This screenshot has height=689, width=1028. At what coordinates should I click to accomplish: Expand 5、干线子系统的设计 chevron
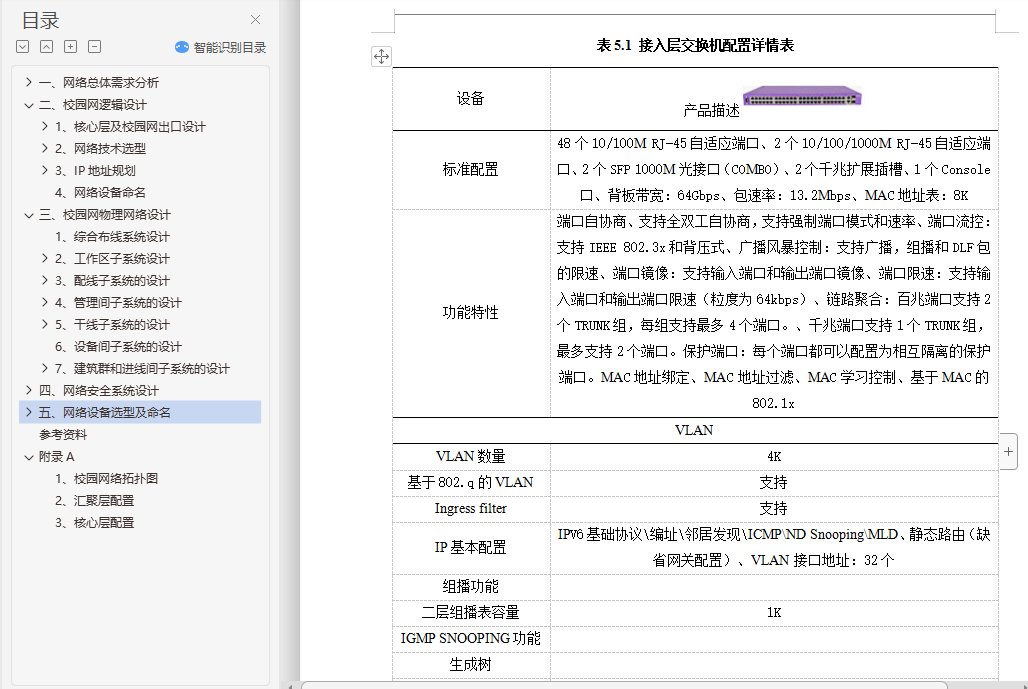coord(44,324)
